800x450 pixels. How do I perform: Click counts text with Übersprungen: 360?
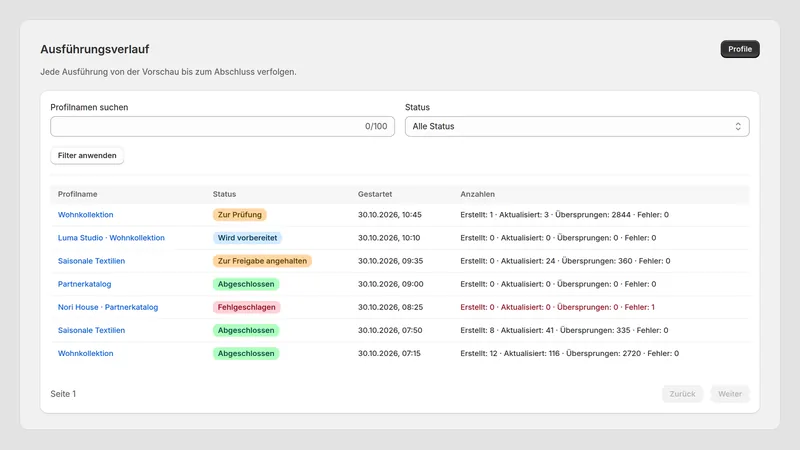click(x=565, y=261)
